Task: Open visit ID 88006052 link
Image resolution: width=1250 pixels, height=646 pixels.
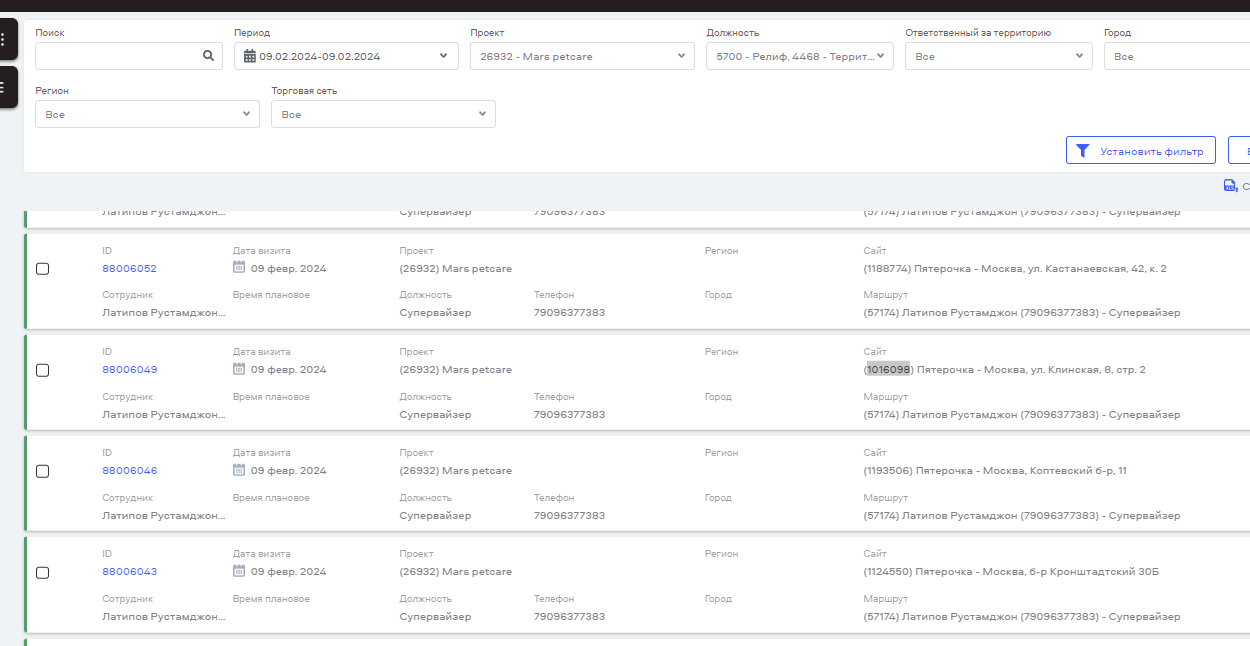Action: click(x=129, y=268)
